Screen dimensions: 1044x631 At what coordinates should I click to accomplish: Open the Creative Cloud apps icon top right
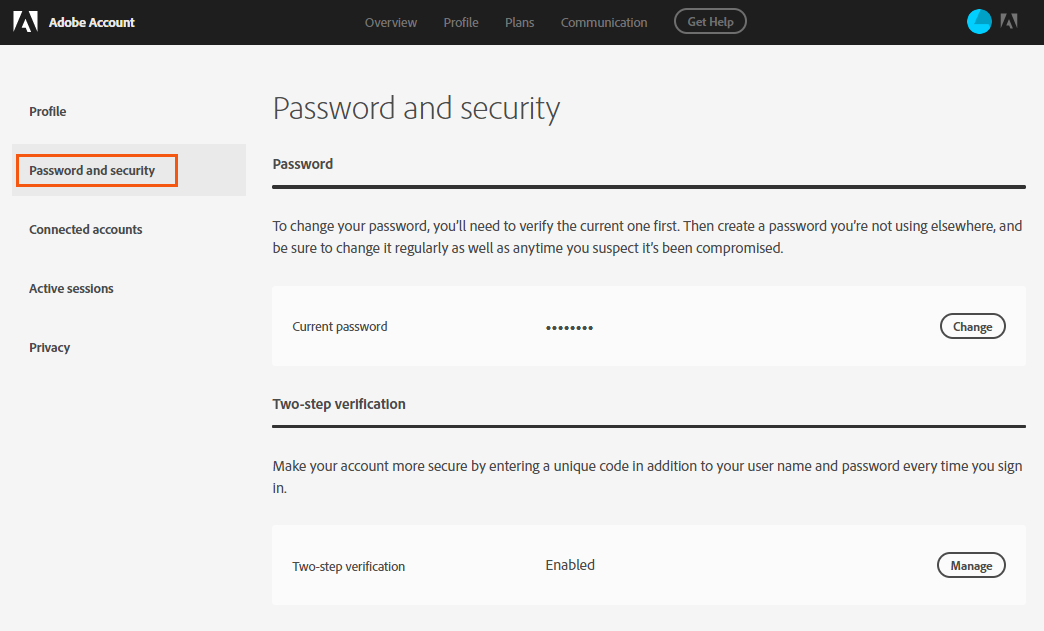click(1009, 20)
